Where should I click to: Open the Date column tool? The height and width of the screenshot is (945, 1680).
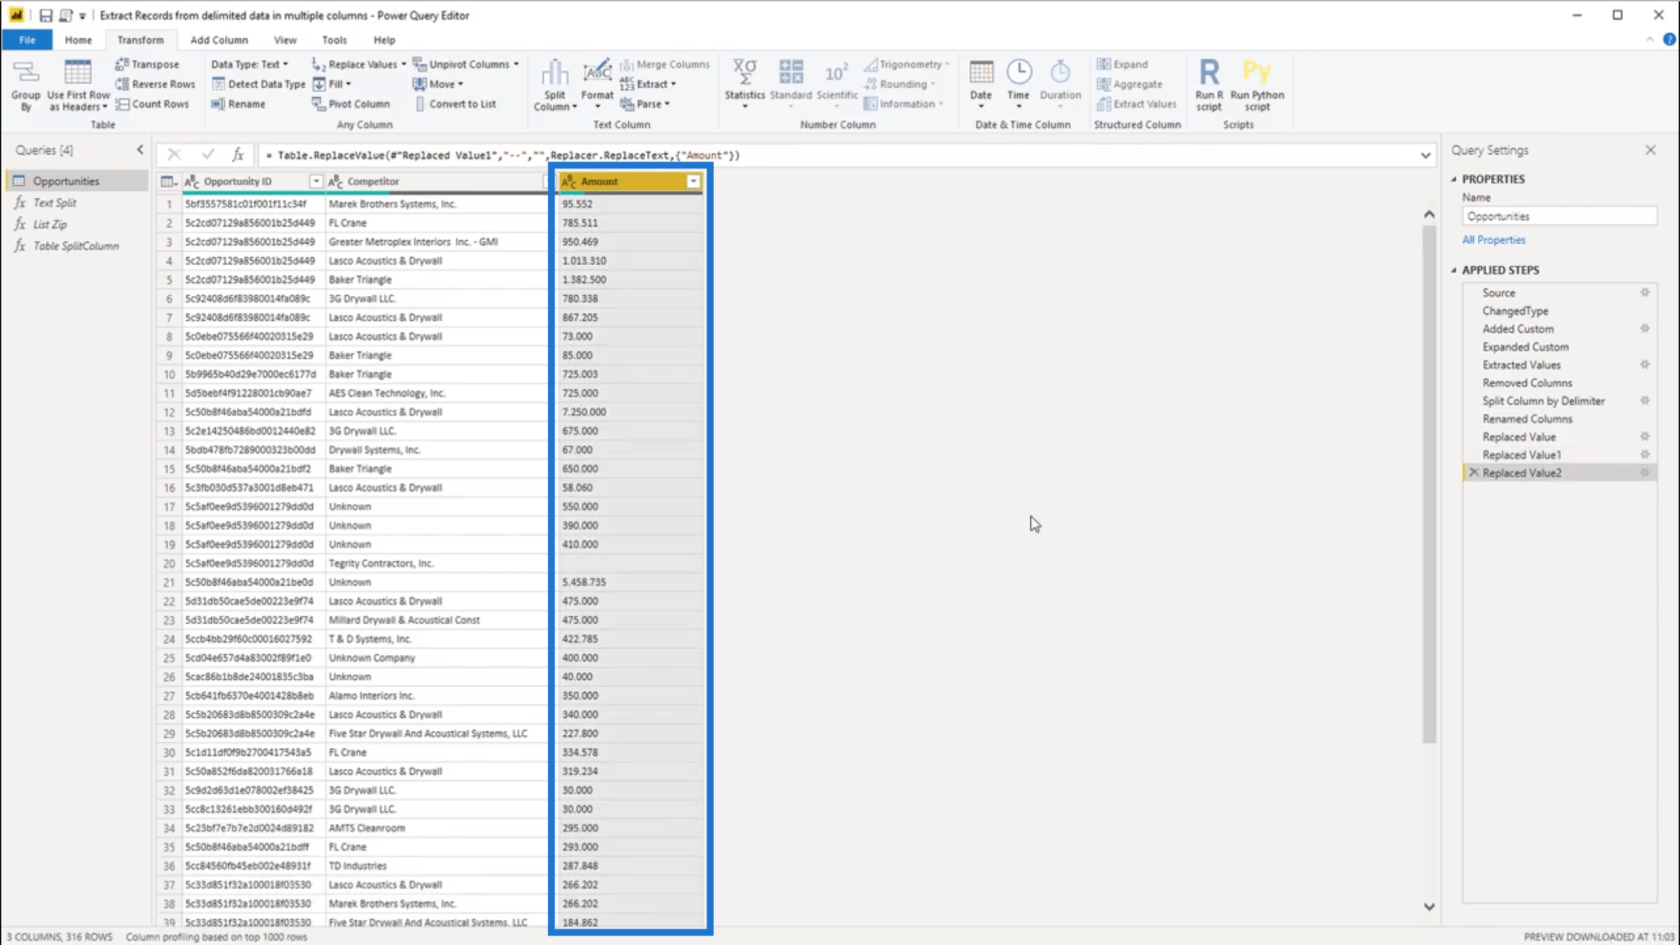point(981,83)
